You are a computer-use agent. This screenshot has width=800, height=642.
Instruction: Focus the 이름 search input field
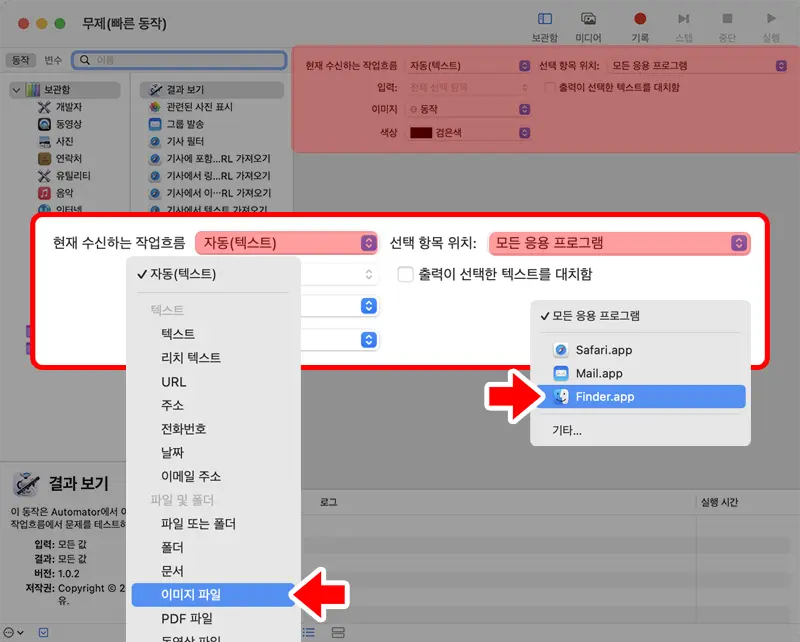pyautogui.click(x=180, y=60)
